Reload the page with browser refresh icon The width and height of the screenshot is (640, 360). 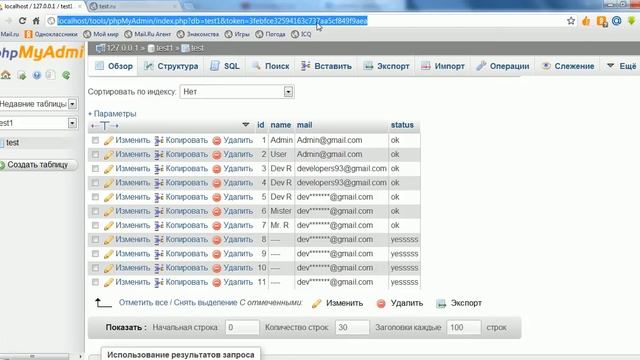22,21
